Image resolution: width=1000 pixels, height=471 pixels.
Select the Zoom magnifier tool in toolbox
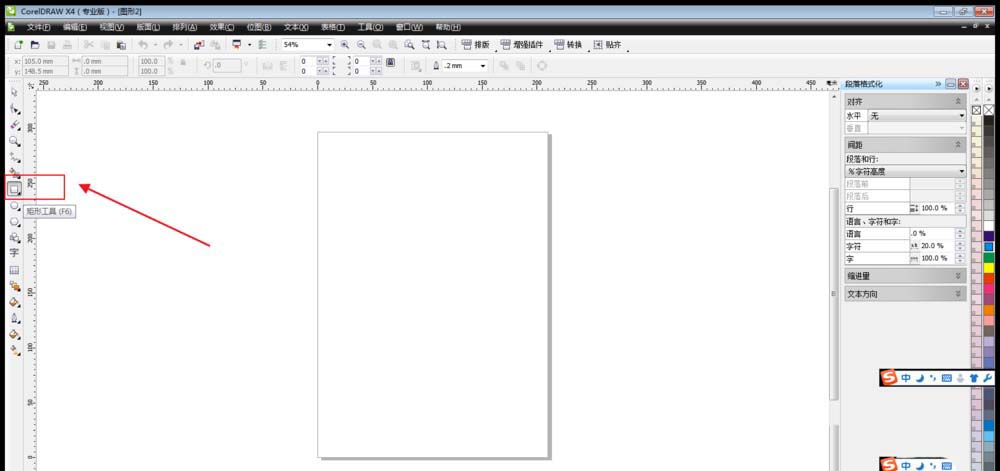pos(14,141)
